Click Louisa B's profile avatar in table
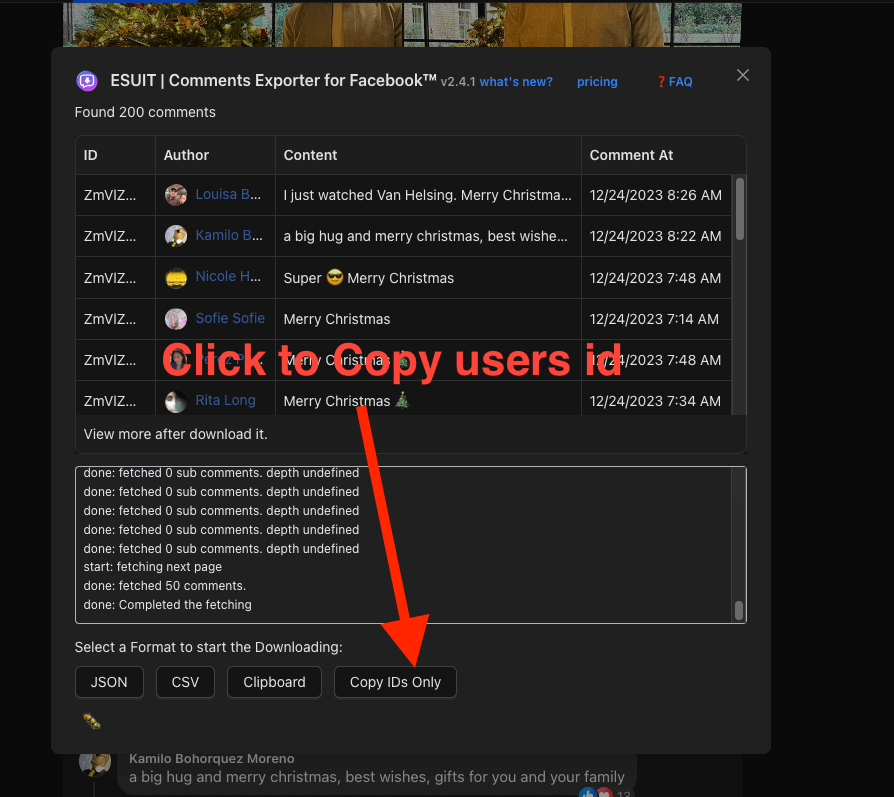 click(x=176, y=195)
